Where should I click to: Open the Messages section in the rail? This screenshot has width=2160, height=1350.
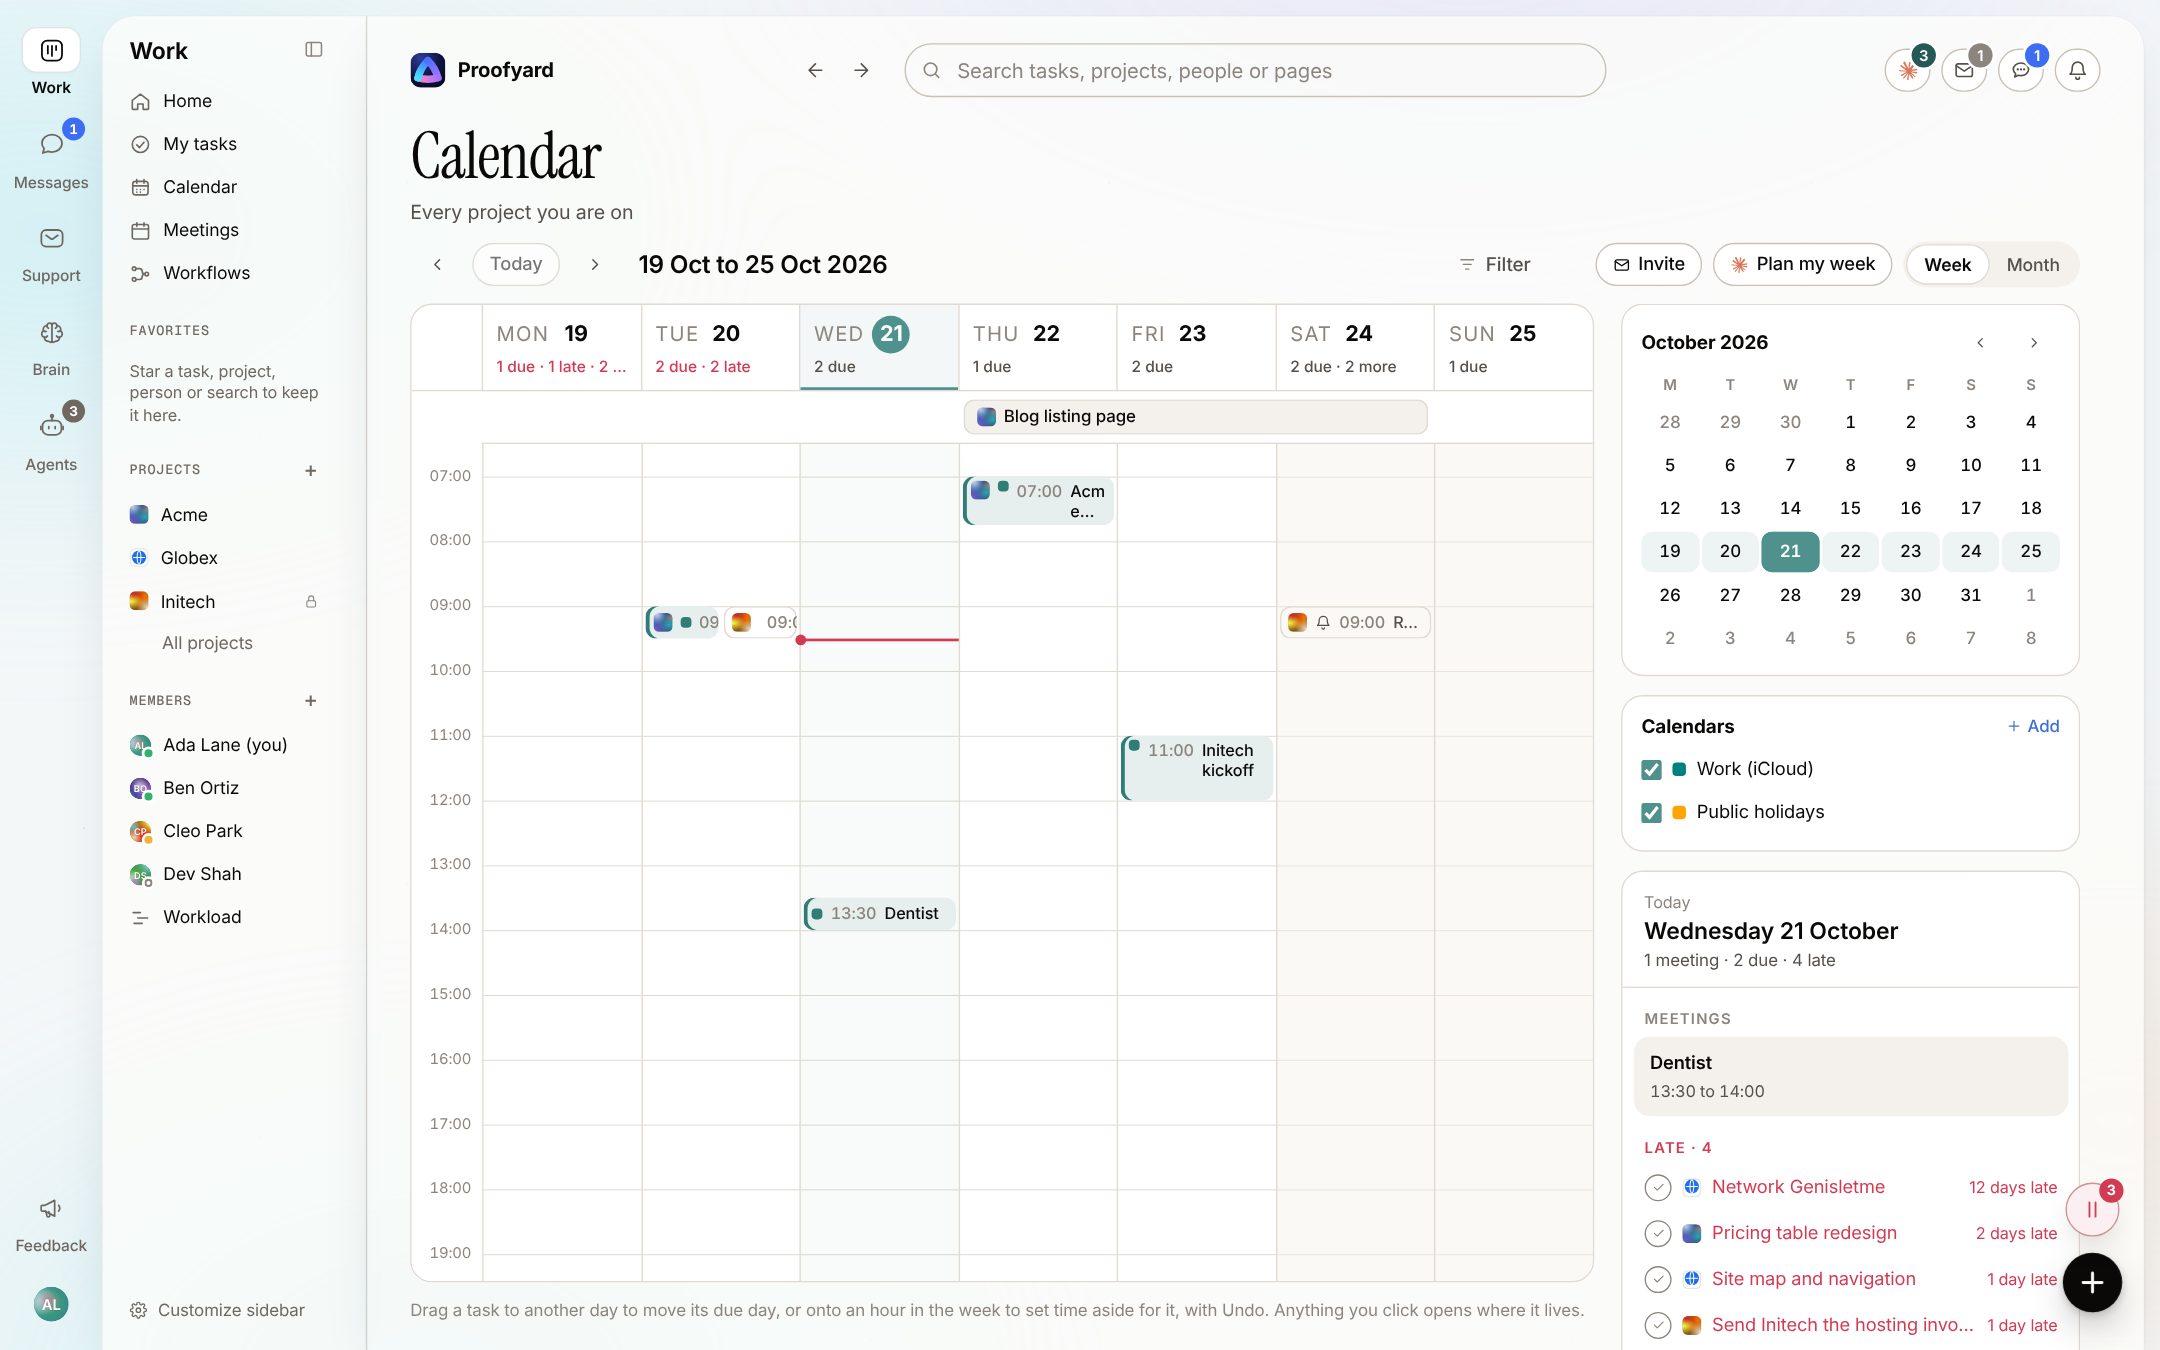pos(51,158)
